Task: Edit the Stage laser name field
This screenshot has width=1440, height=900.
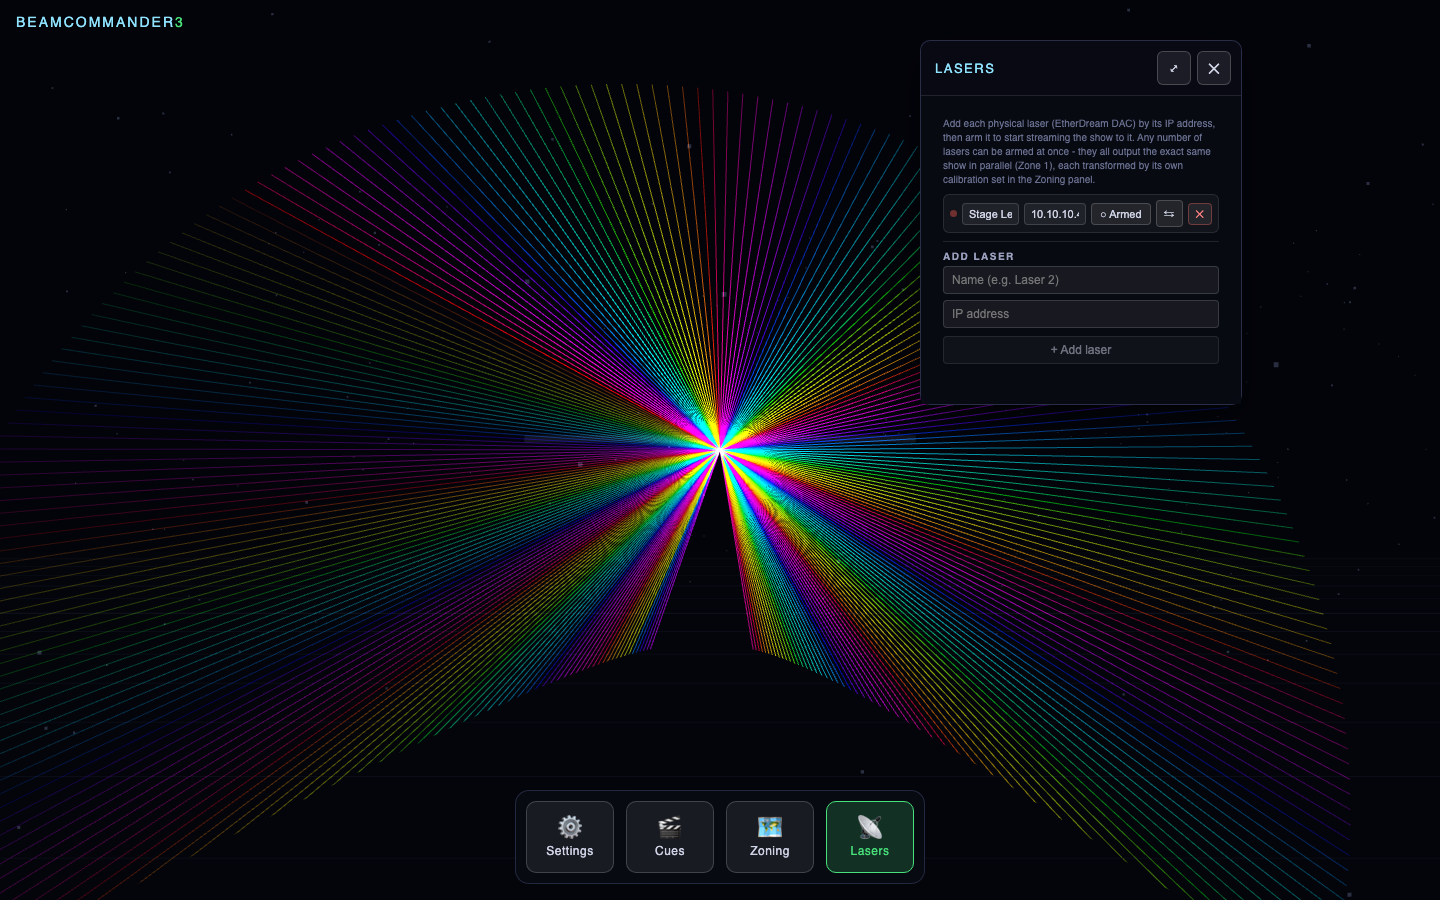Action: [x=990, y=214]
